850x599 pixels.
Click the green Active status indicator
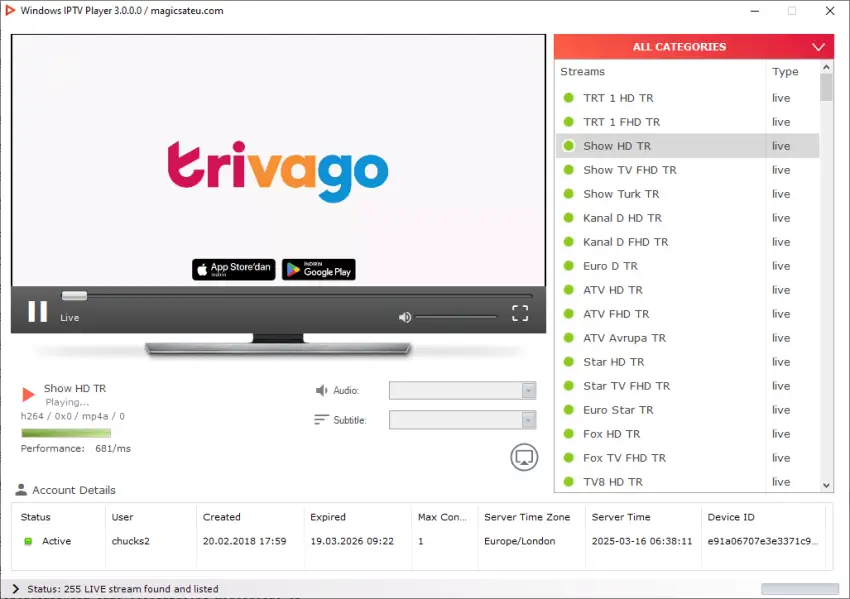[28, 541]
